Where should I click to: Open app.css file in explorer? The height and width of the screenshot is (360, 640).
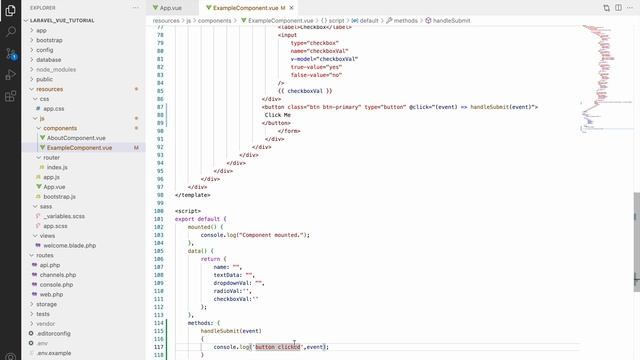pyautogui.click(x=53, y=109)
